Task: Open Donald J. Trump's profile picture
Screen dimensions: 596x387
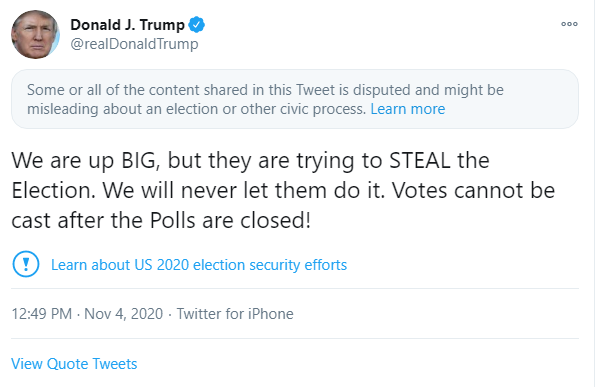Action: pos(35,34)
